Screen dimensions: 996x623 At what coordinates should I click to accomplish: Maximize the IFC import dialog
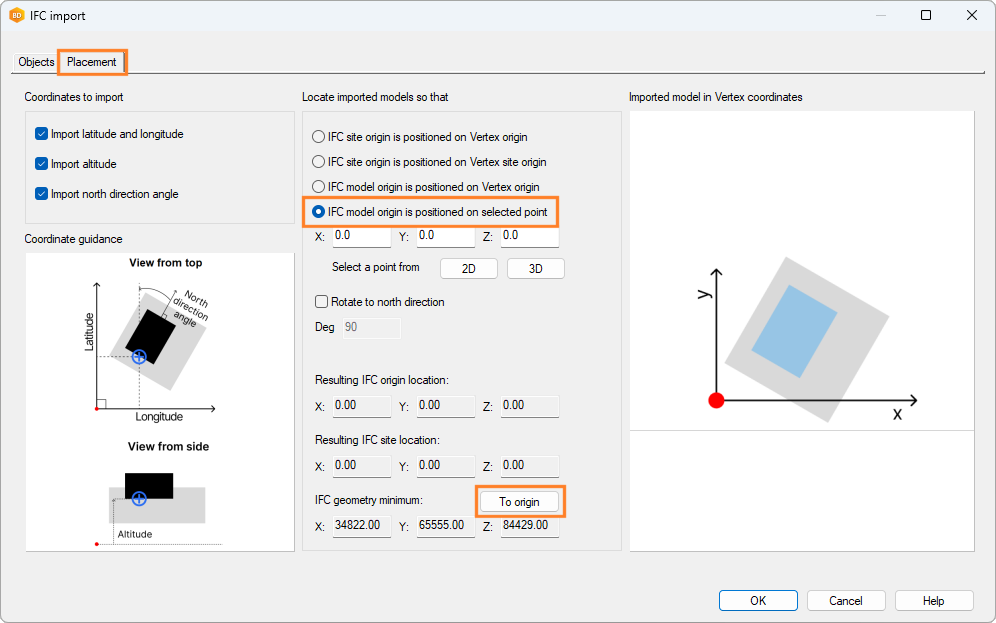tap(925, 15)
